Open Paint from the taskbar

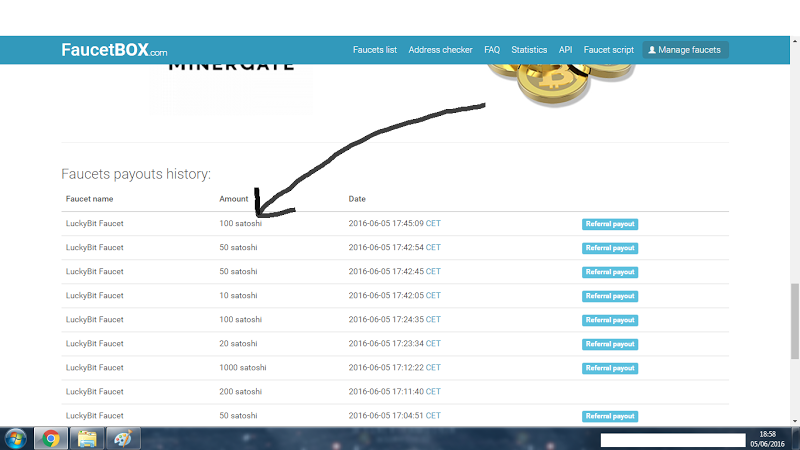tap(125, 438)
